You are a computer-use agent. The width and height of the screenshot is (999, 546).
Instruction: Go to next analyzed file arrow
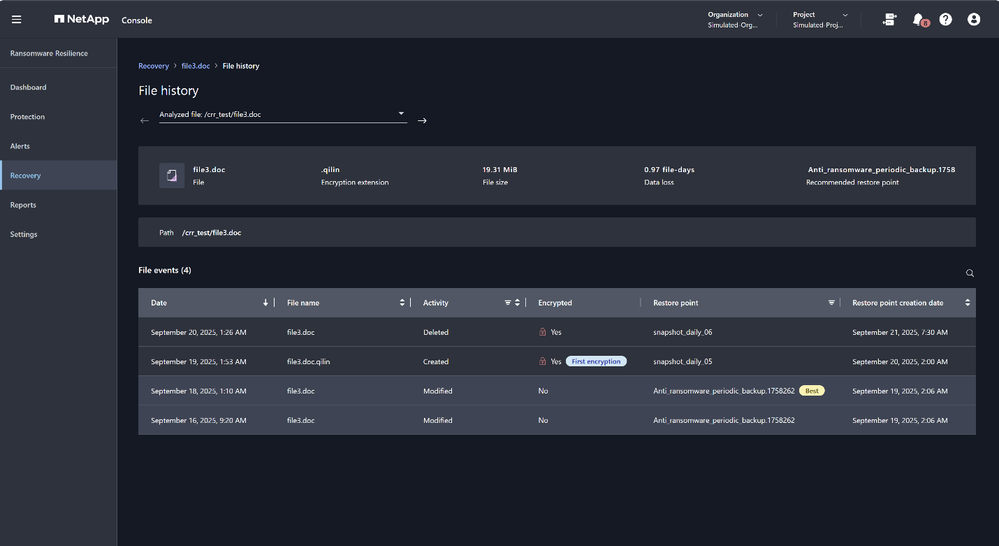coord(422,121)
